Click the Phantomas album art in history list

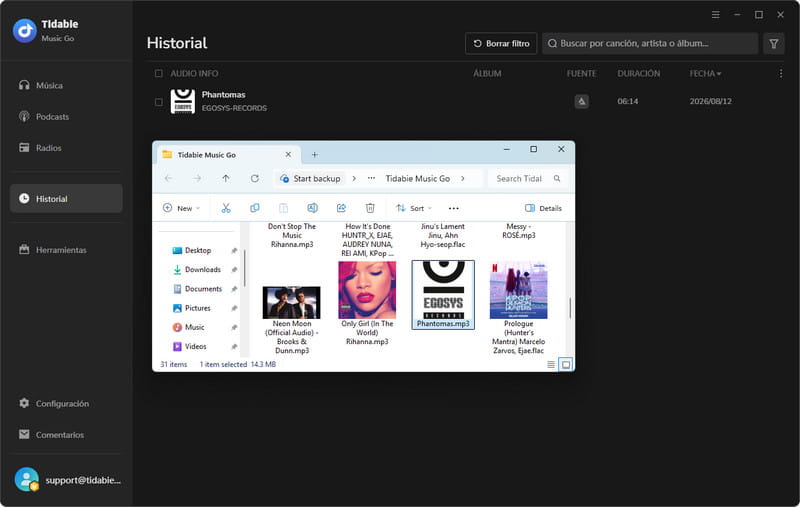[x=183, y=102]
